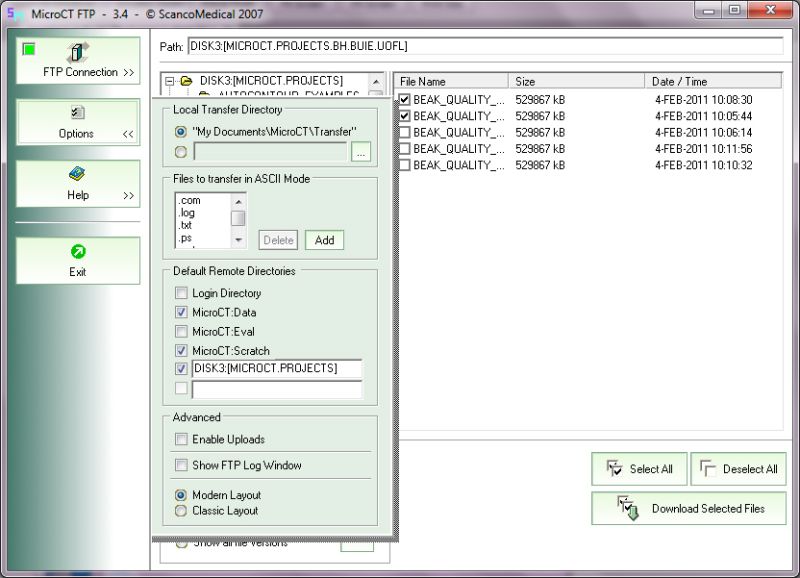Browse for a custom directory with ... button
The image size is (800, 578).
point(361,152)
